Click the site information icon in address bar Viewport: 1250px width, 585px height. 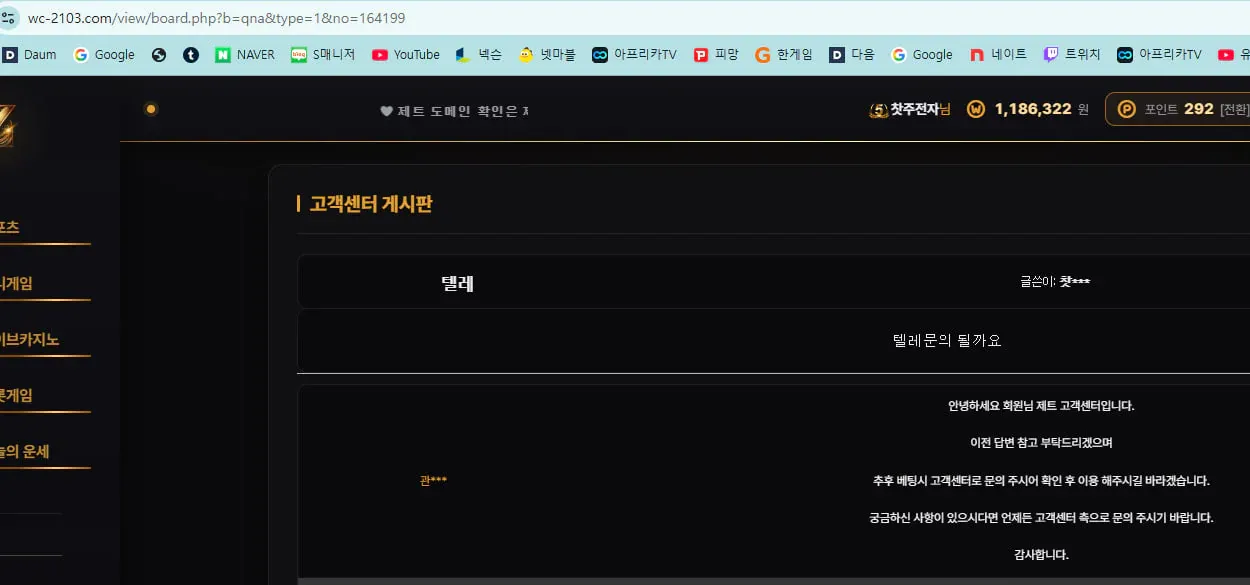(x=9, y=18)
